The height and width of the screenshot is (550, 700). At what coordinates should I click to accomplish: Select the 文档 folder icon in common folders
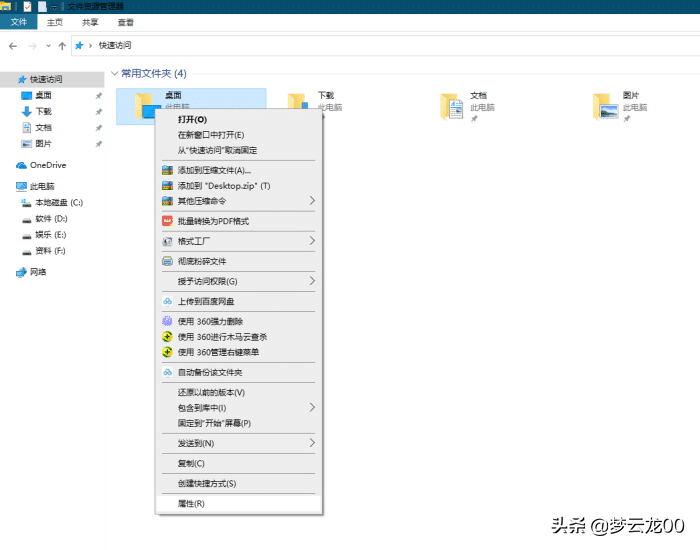[x=452, y=106]
